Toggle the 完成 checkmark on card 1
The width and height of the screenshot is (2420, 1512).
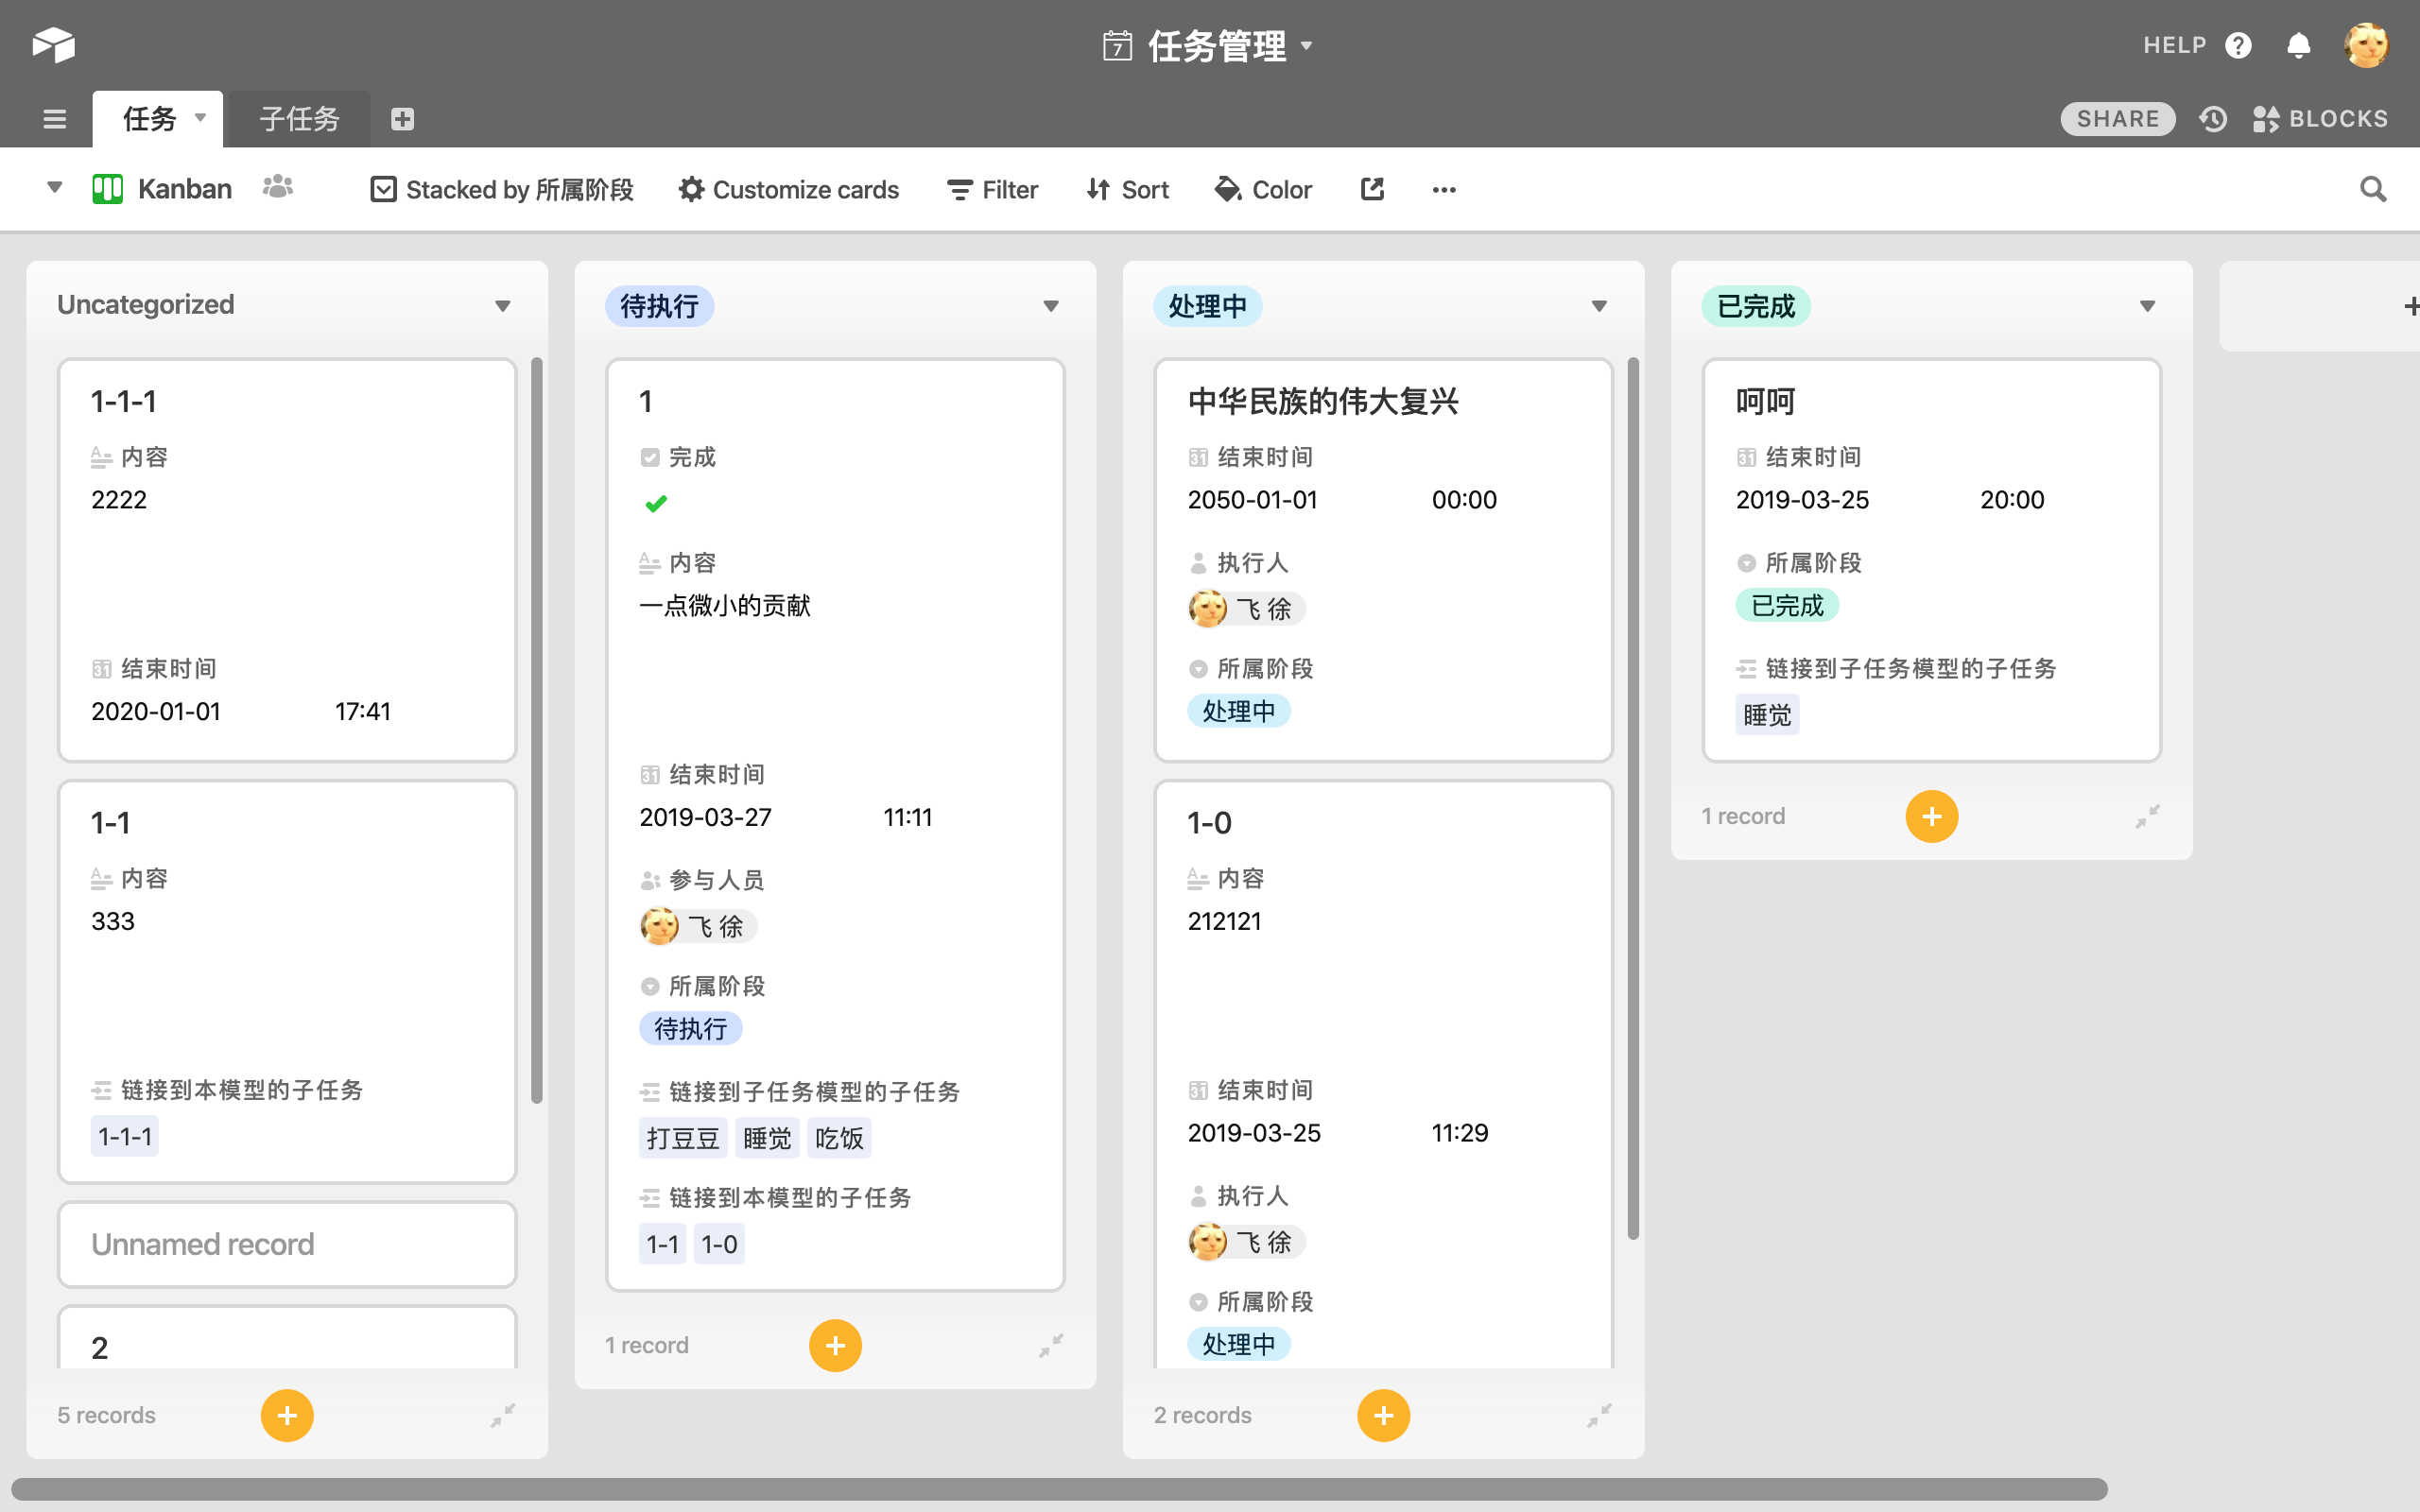point(656,503)
